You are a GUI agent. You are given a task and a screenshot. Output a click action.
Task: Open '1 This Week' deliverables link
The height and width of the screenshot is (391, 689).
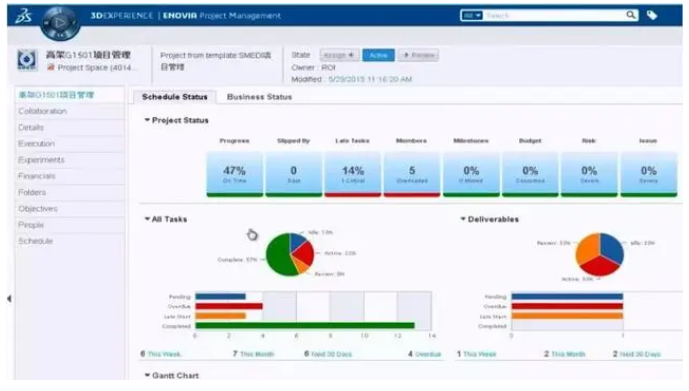tap(476, 354)
